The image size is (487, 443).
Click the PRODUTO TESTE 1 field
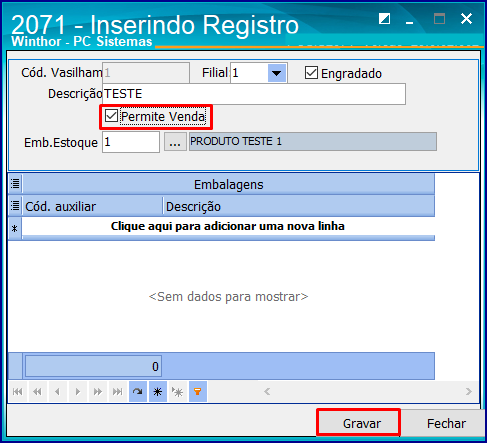[x=313, y=142]
